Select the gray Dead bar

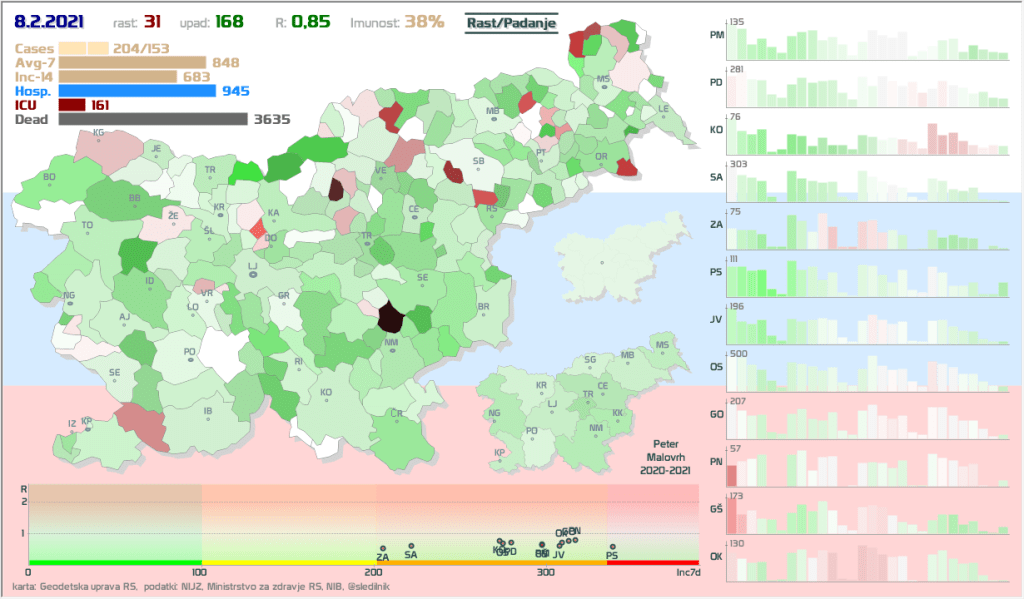click(152, 119)
